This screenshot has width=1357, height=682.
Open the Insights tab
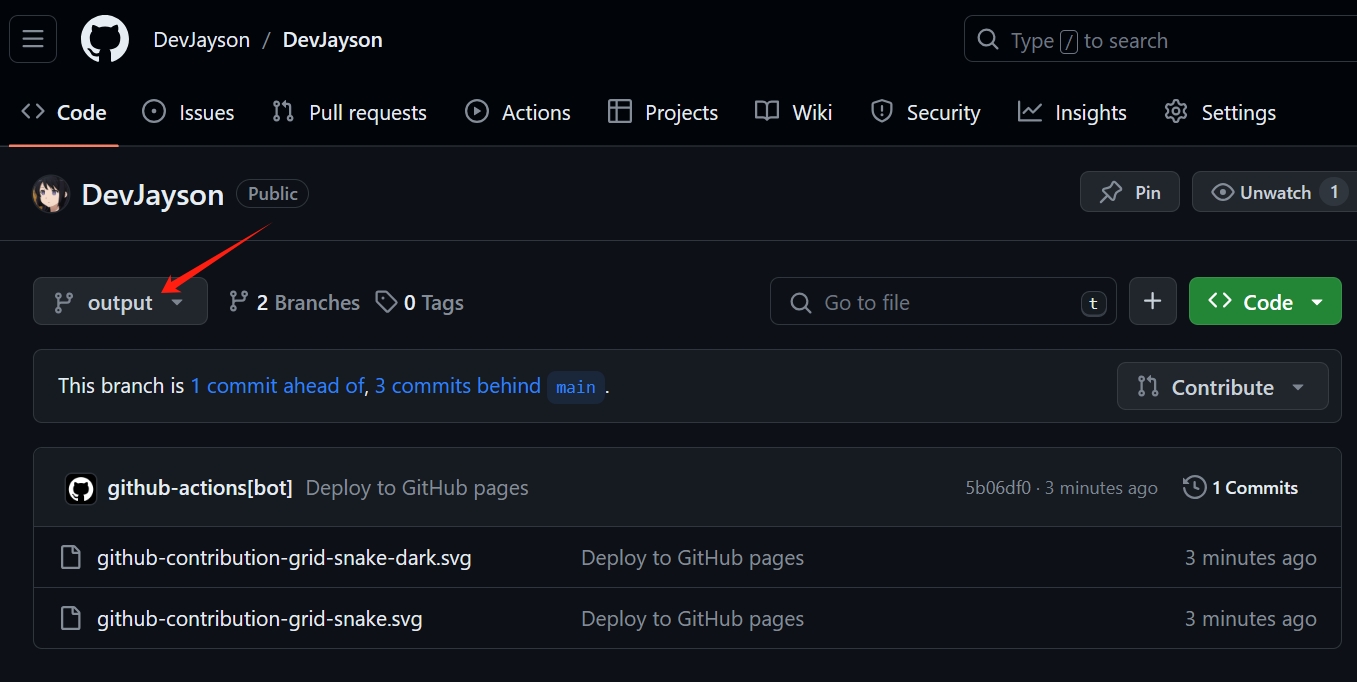click(1072, 112)
